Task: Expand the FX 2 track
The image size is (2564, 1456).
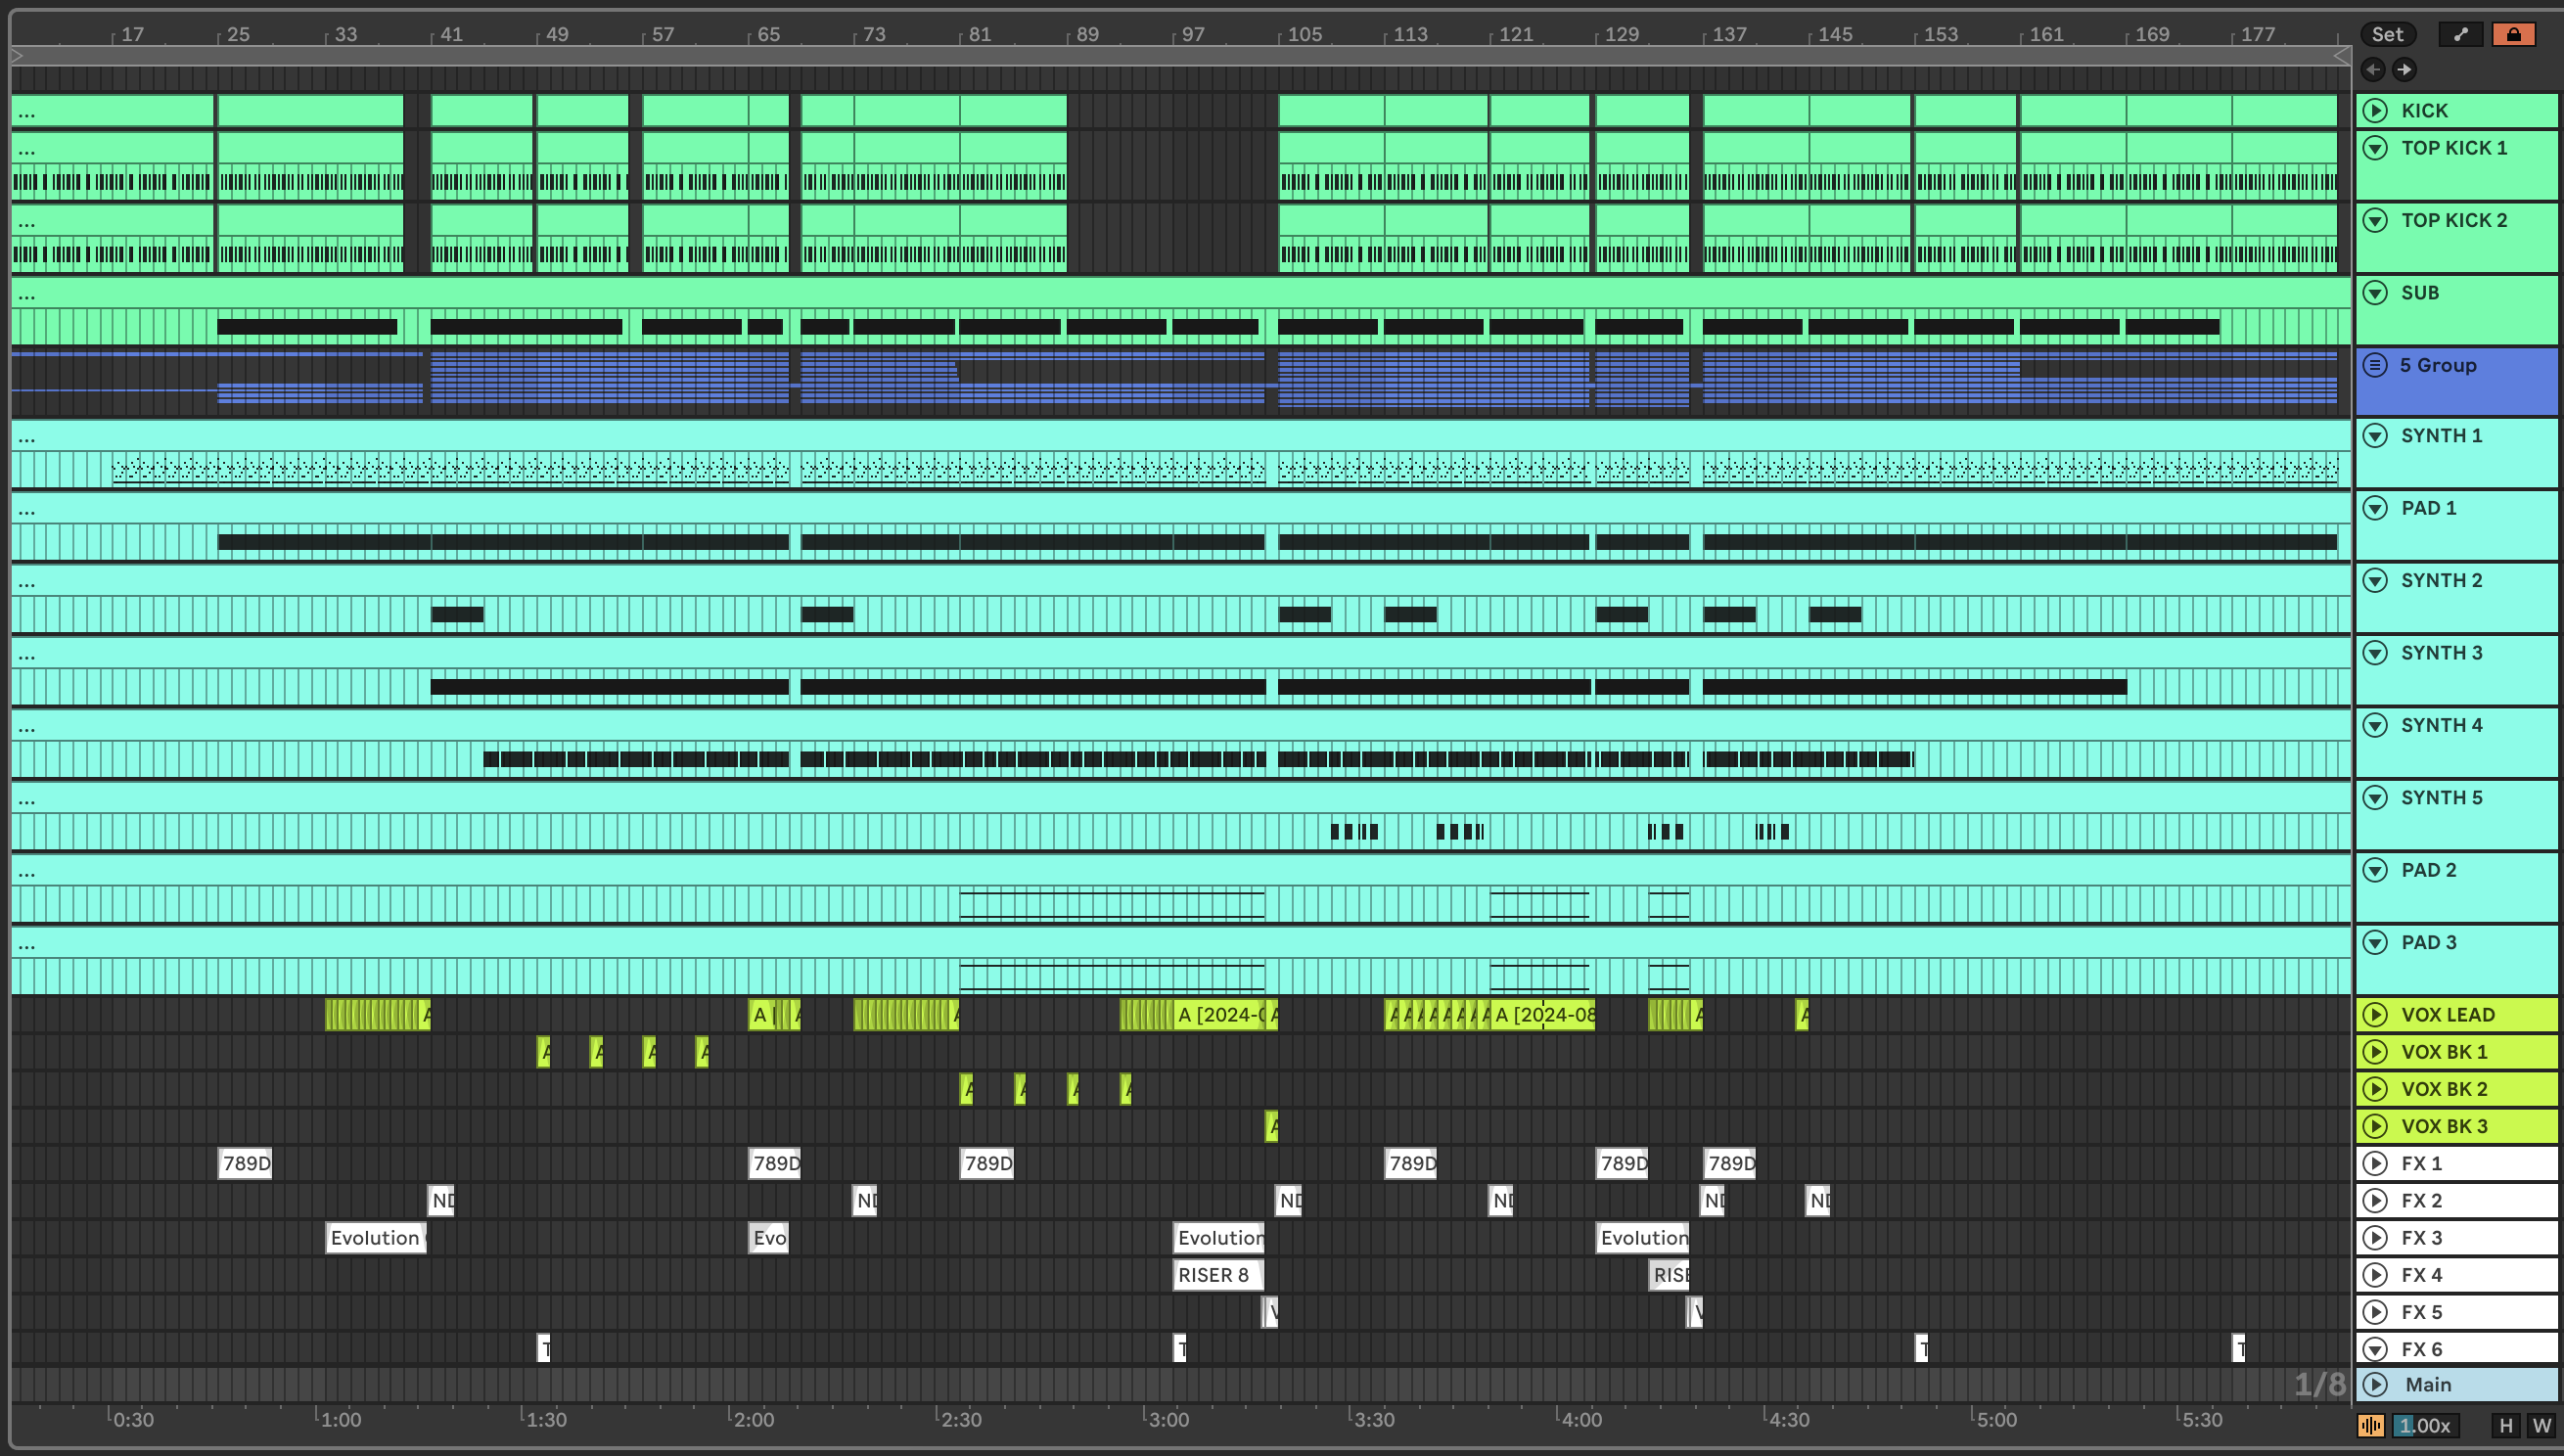Action: [2375, 1200]
